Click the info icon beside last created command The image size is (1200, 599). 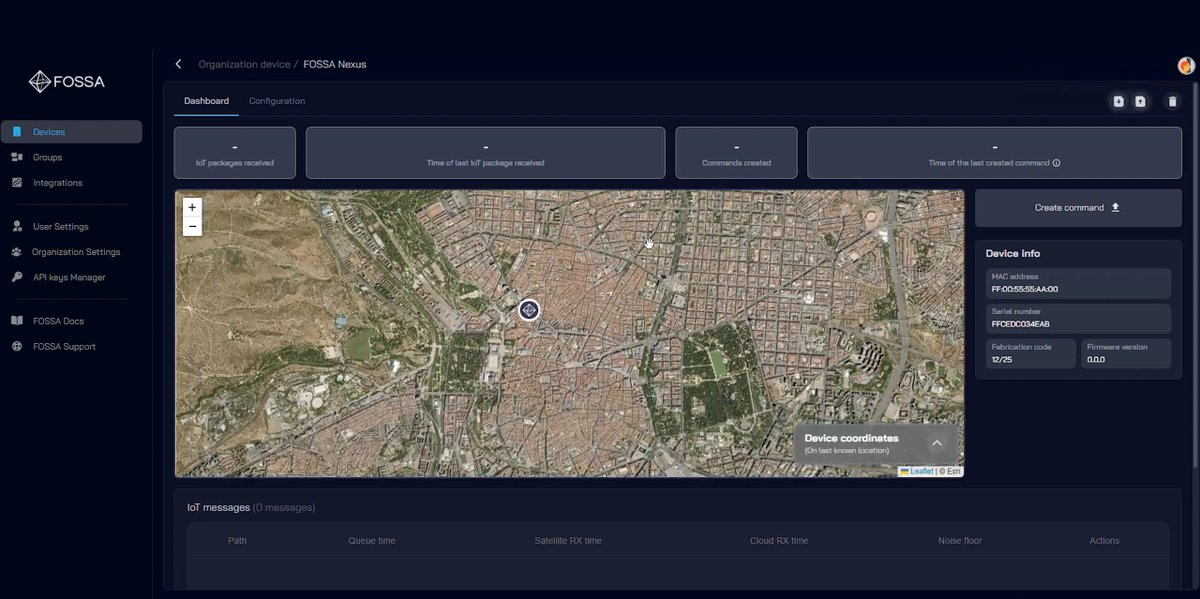coord(1056,163)
